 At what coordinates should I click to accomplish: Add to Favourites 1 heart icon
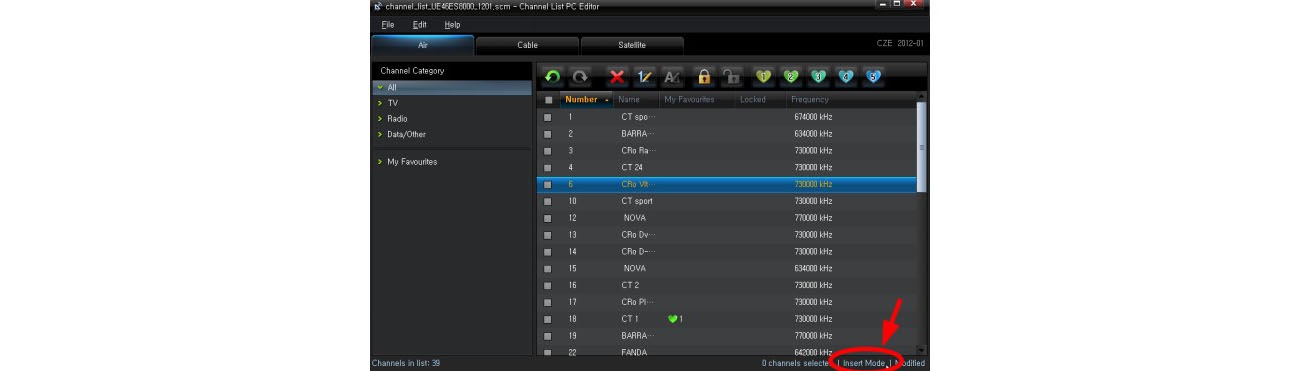(764, 77)
